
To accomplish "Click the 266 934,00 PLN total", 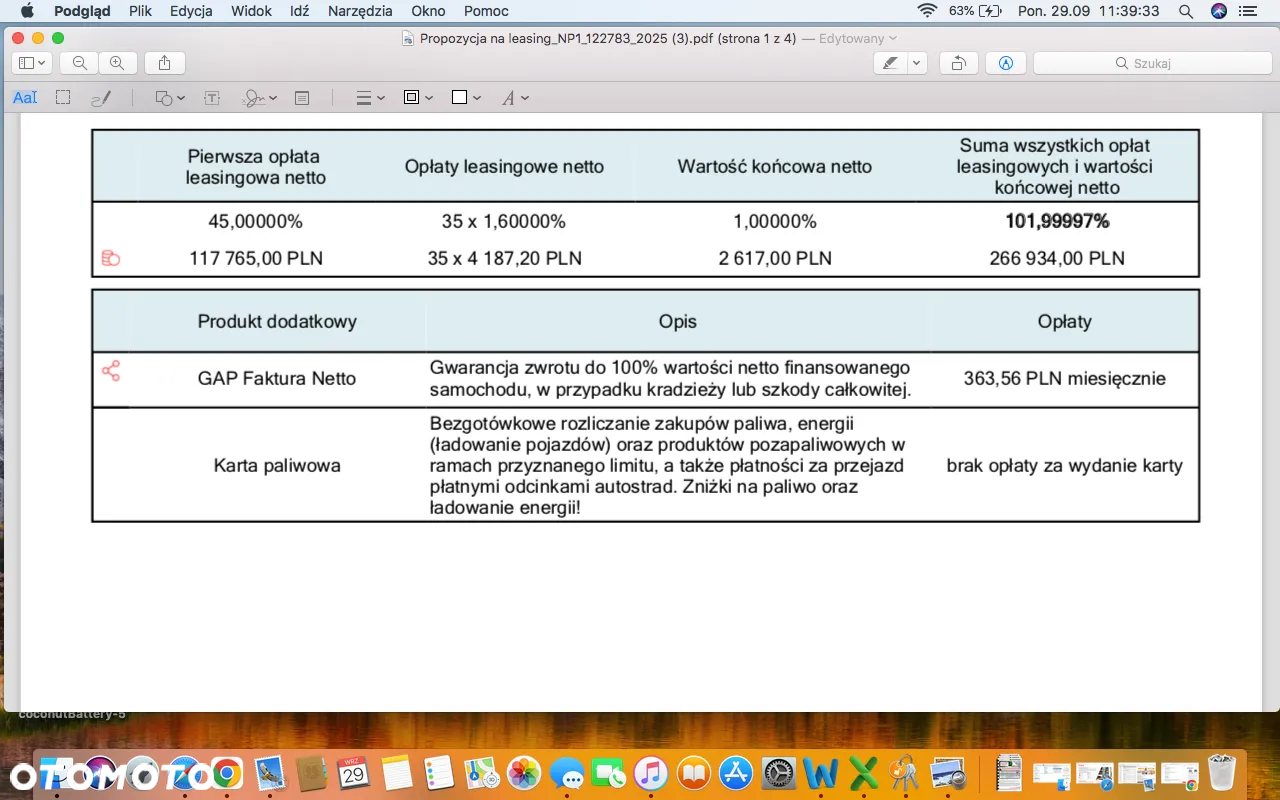I will 1057,258.
